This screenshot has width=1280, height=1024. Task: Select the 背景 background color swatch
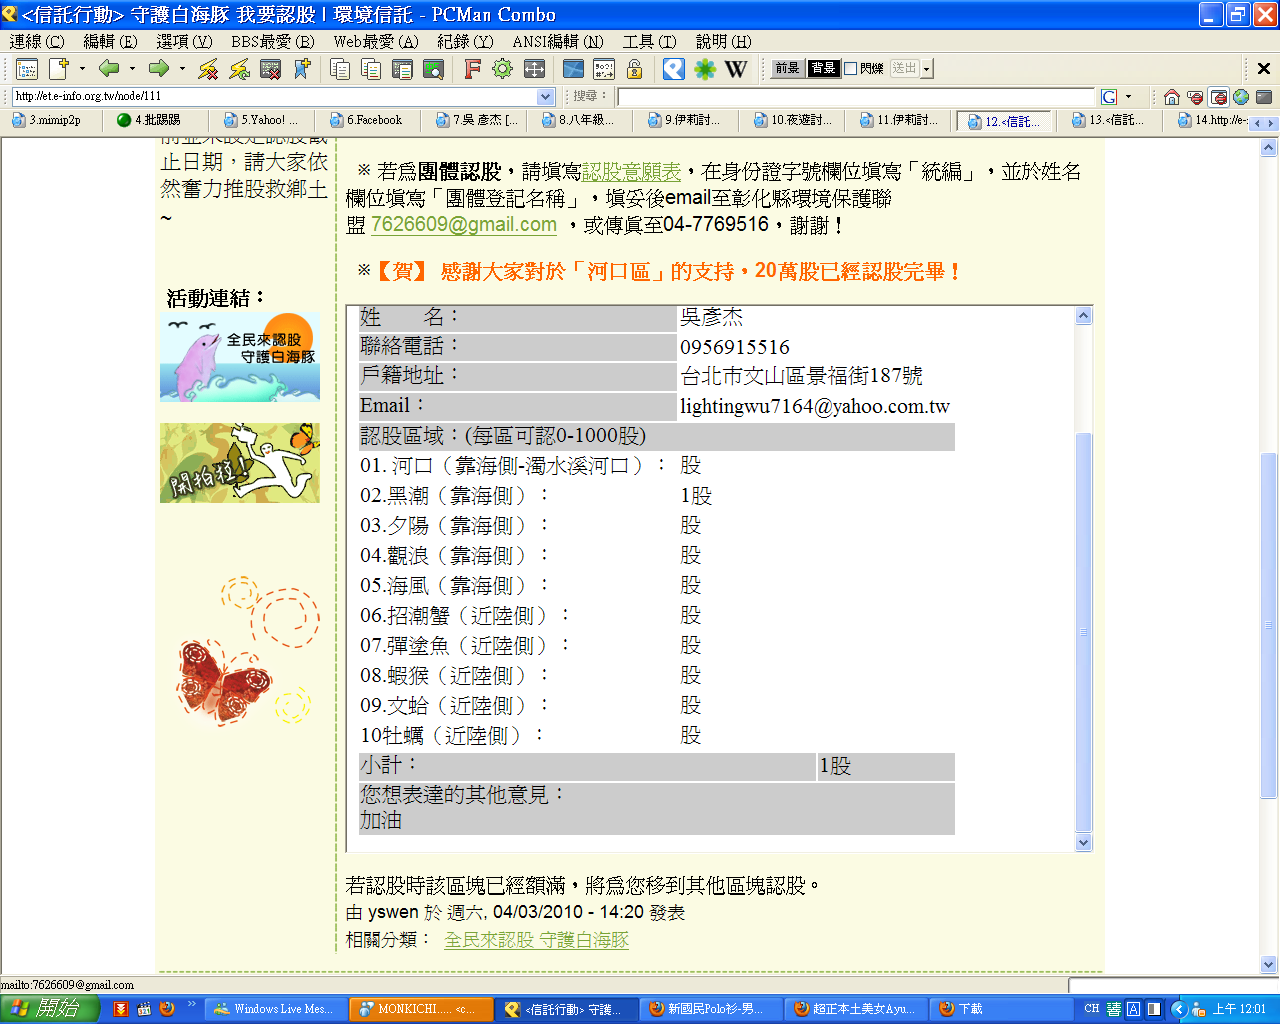click(x=823, y=68)
